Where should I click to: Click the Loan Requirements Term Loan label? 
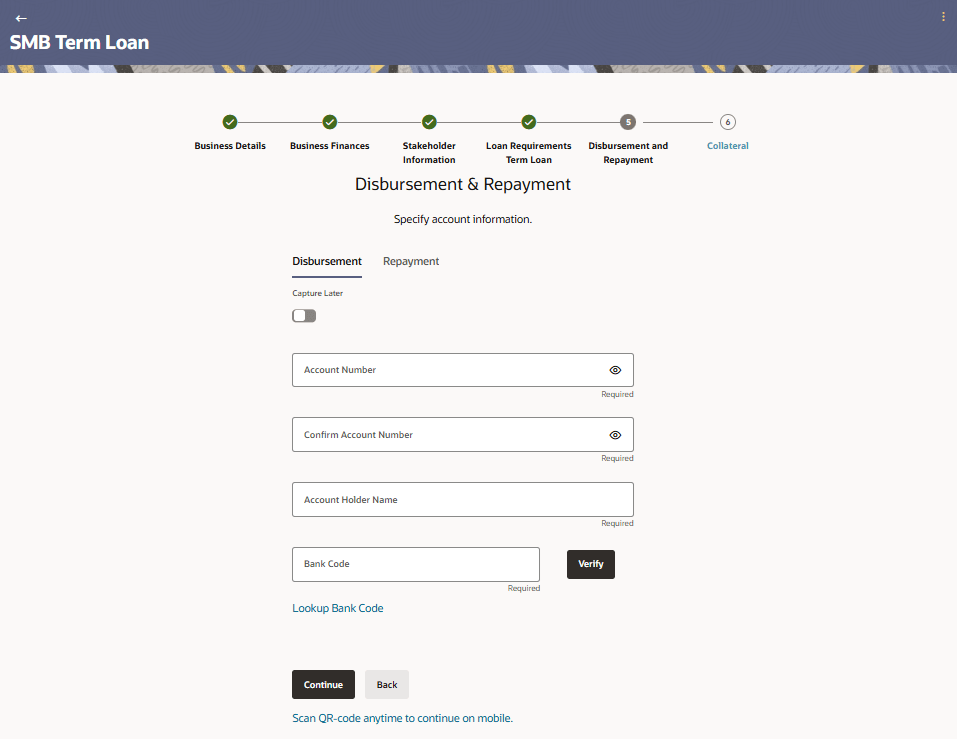(529, 153)
